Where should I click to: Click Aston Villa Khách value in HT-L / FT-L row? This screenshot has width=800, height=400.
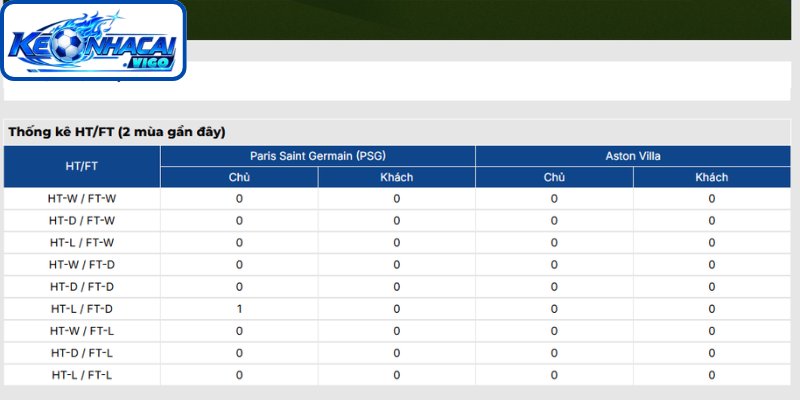(x=712, y=375)
